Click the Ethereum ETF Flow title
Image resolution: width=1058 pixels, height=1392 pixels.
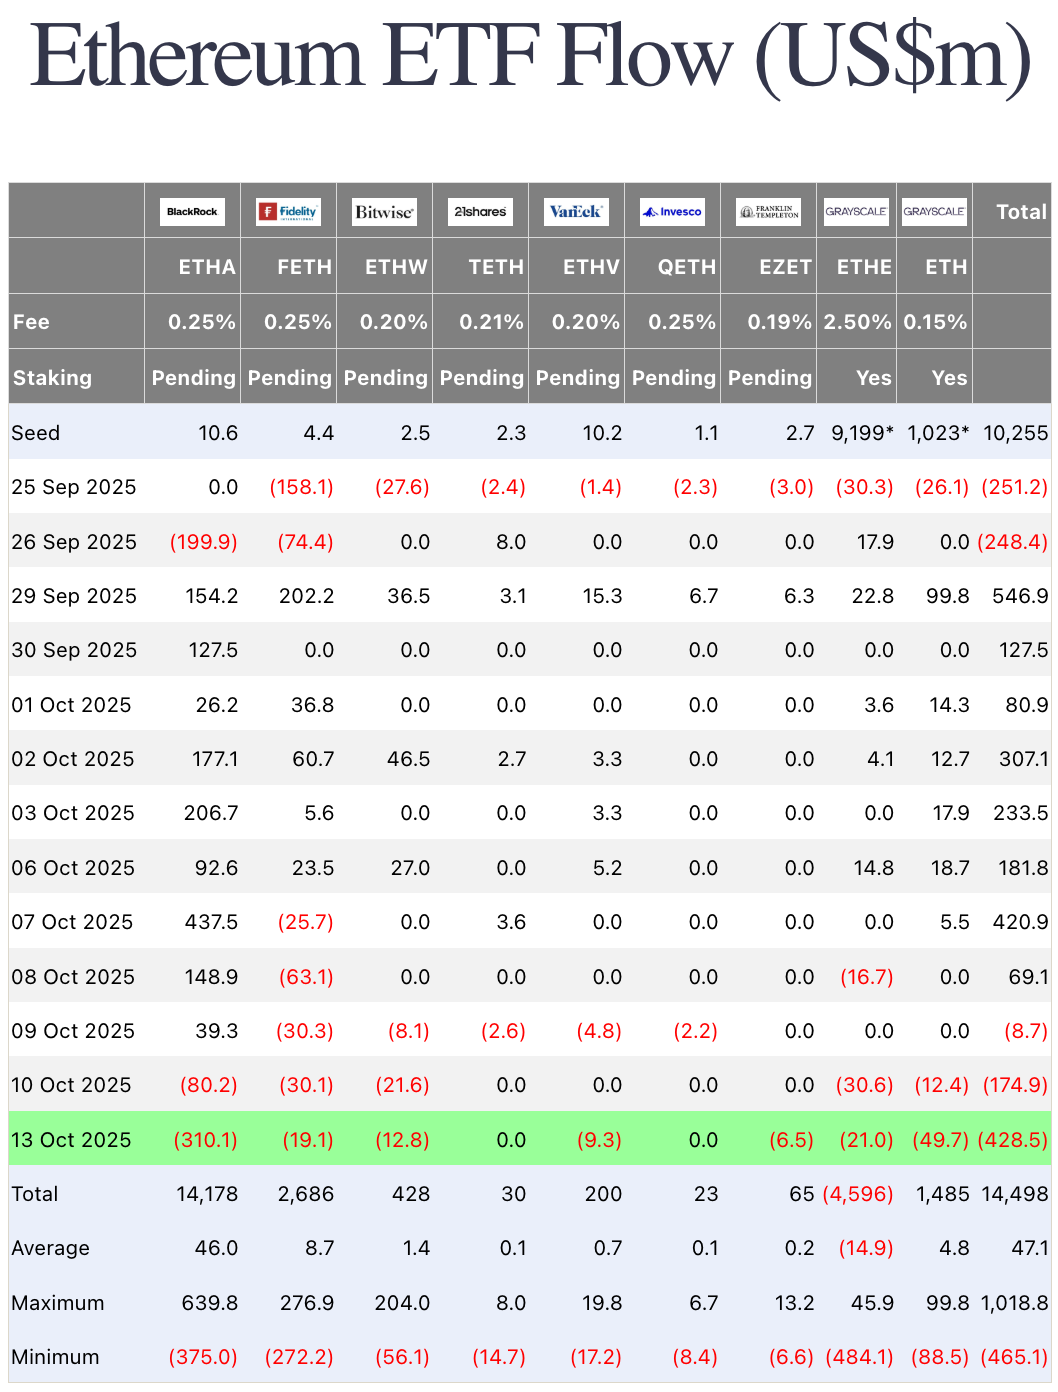(530, 56)
